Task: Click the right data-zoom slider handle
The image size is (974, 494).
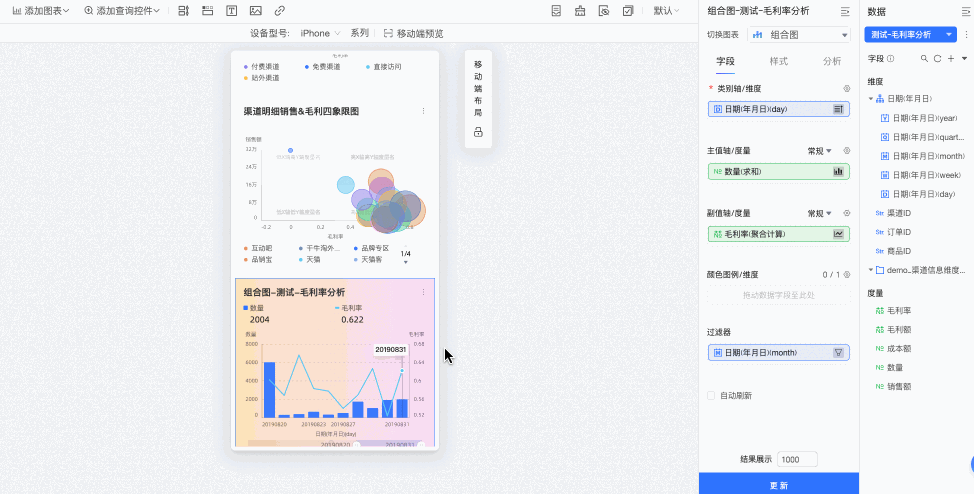Action: [x=421, y=445]
